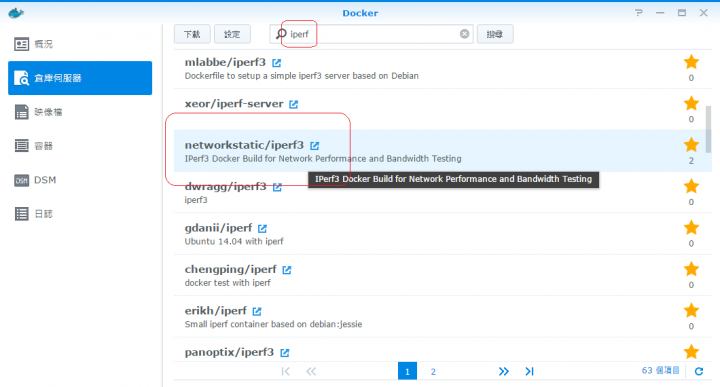Jump to the last results page
The image size is (720, 387).
tap(529, 371)
